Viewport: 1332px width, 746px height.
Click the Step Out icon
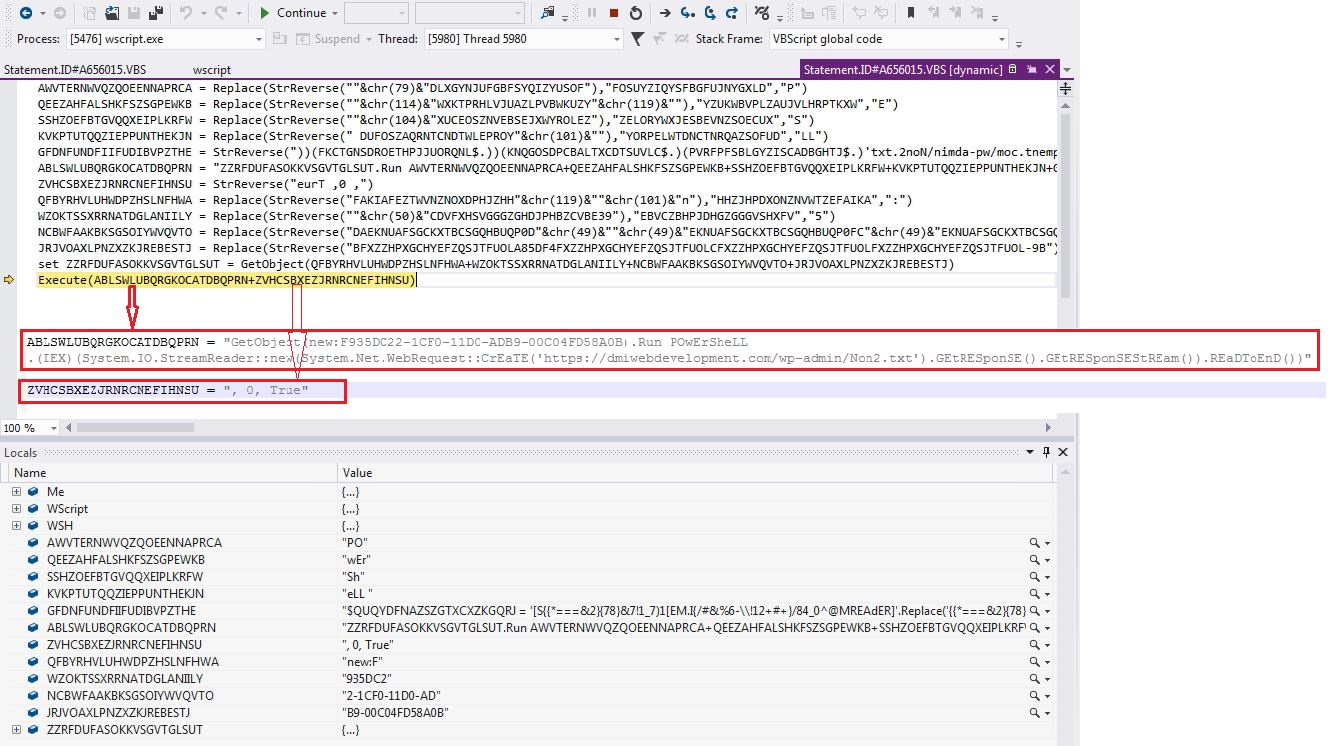pos(732,13)
